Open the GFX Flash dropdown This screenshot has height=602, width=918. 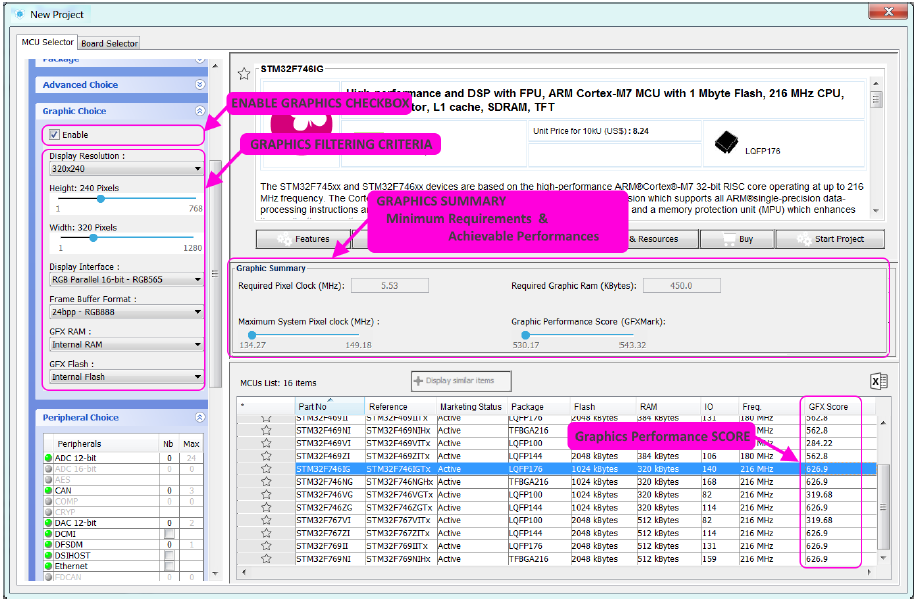pyautogui.click(x=126, y=377)
